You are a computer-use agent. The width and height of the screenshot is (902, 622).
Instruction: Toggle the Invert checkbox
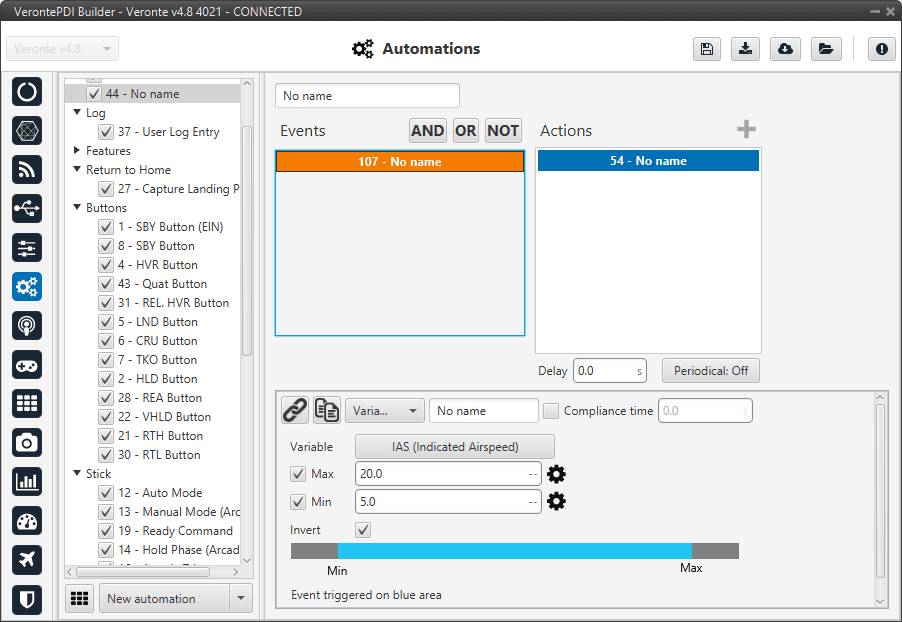(x=364, y=530)
